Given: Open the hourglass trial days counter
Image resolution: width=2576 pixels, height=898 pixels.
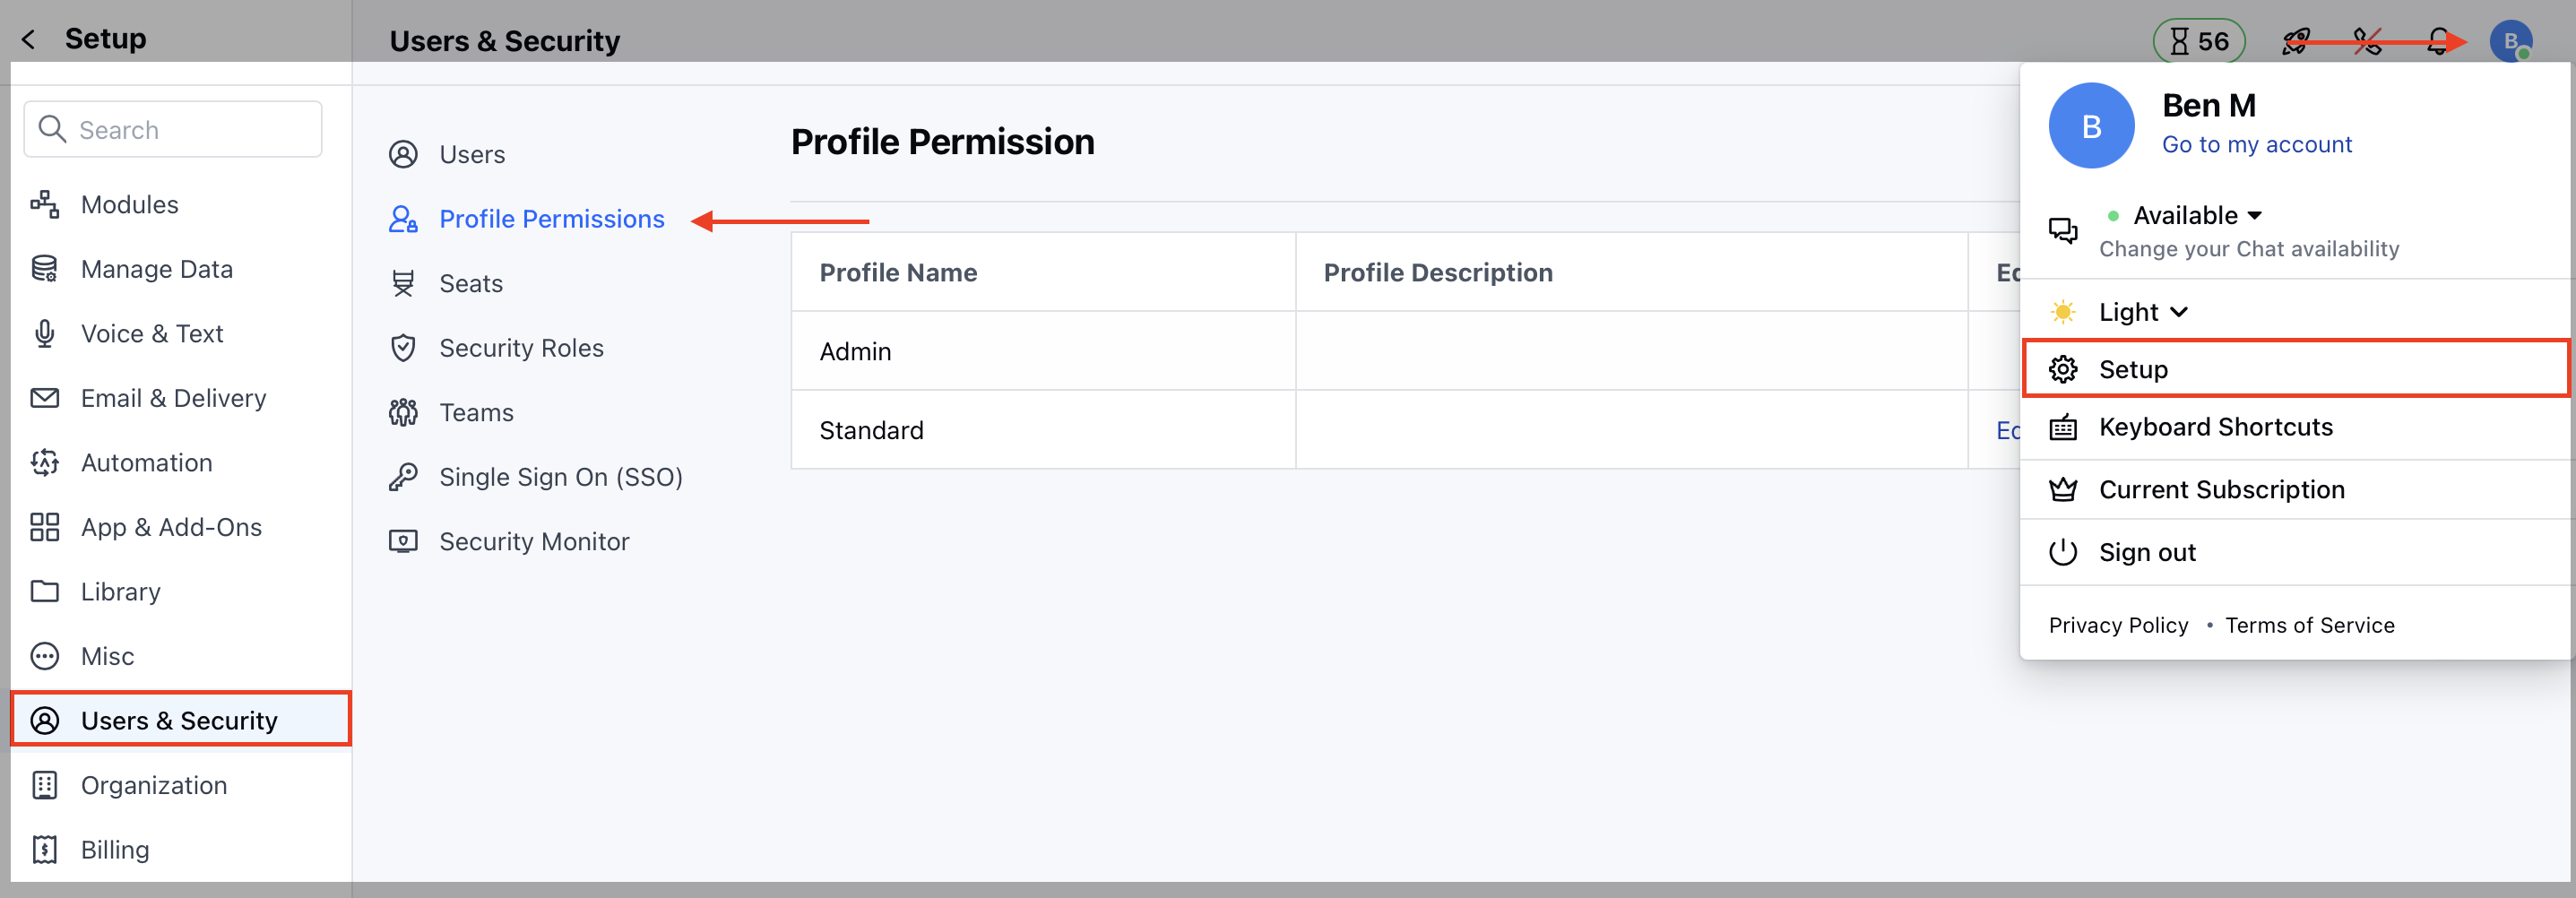Looking at the screenshot, I should coord(2198,41).
